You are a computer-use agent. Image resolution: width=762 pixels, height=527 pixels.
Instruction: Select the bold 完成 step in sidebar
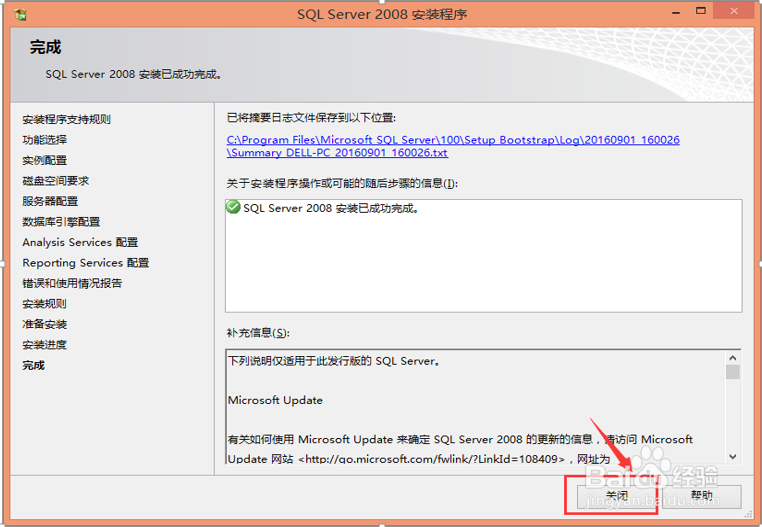coord(34,365)
